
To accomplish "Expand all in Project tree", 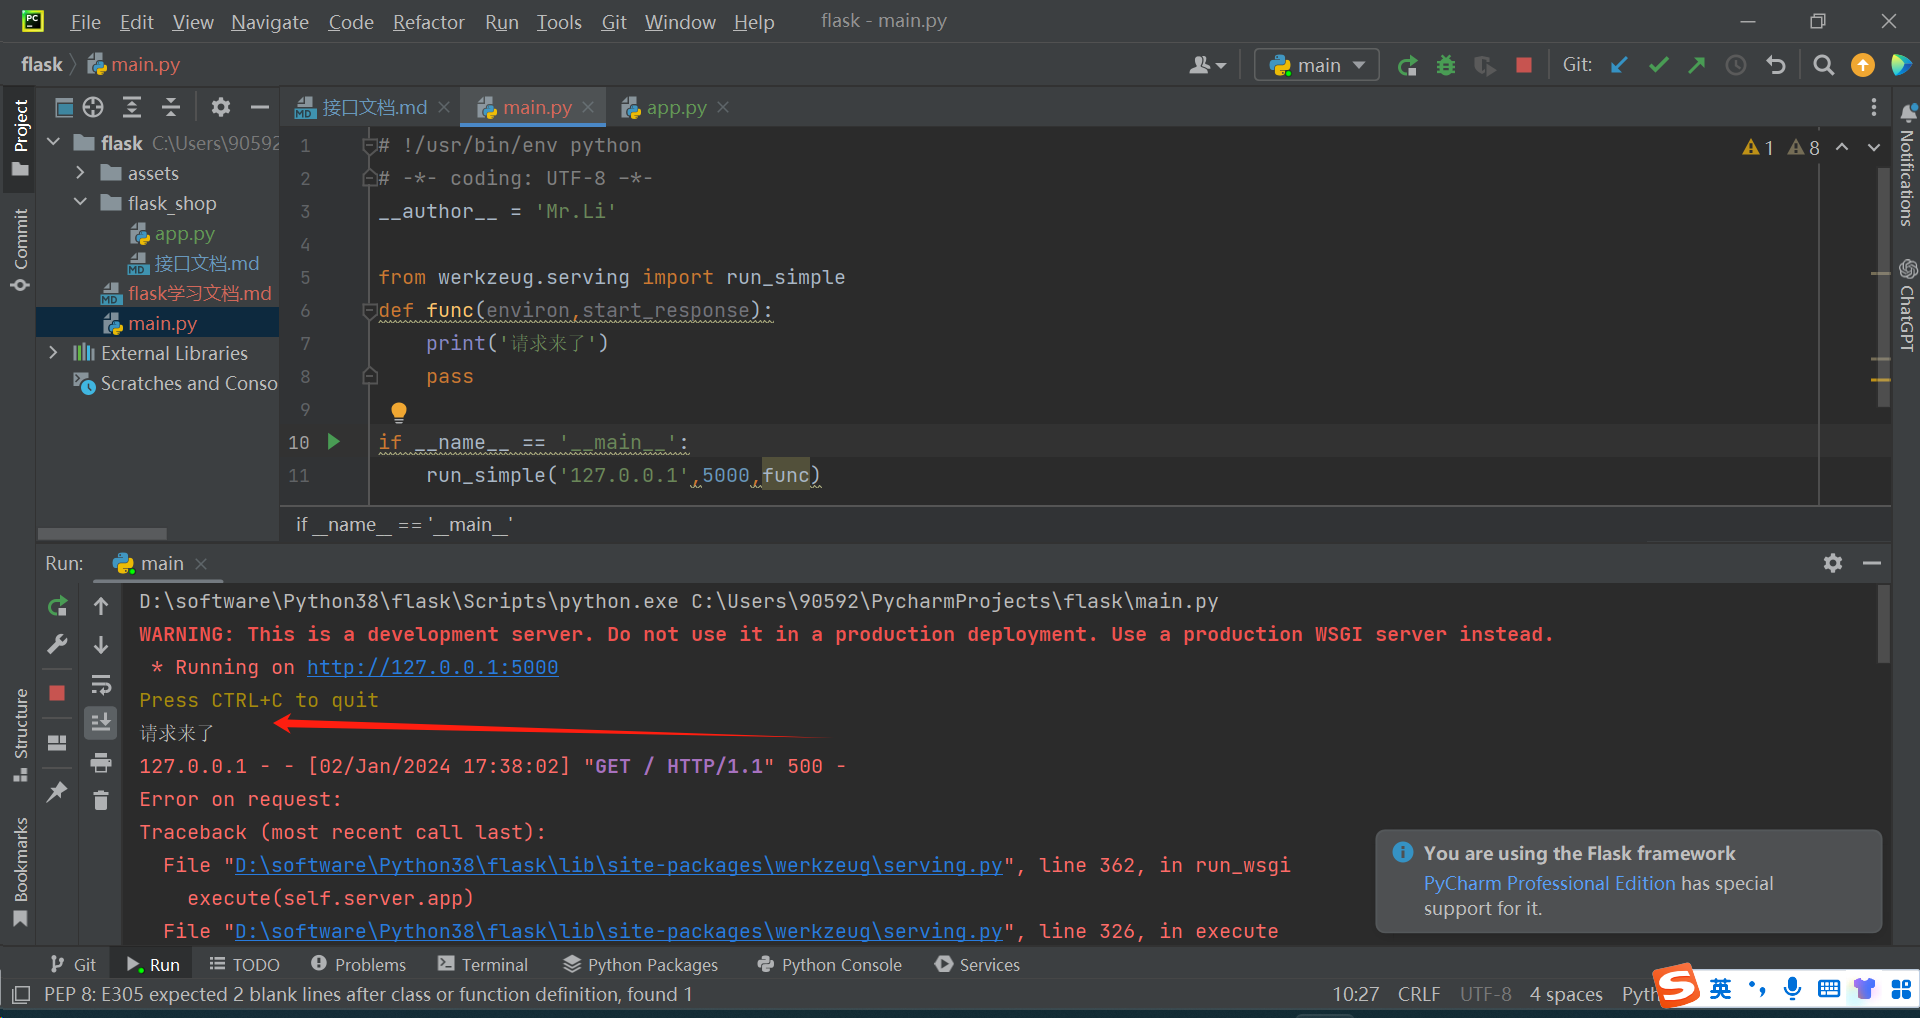I will tap(132, 107).
